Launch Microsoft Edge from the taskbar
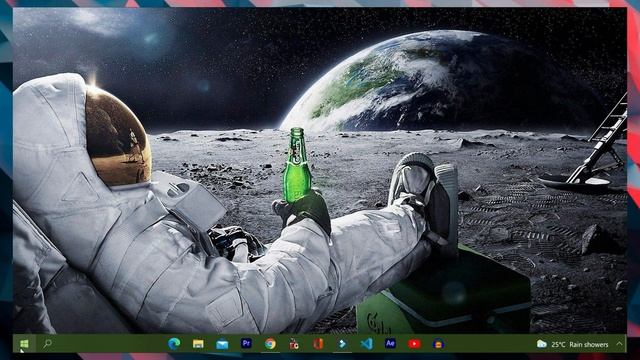 click(174, 344)
